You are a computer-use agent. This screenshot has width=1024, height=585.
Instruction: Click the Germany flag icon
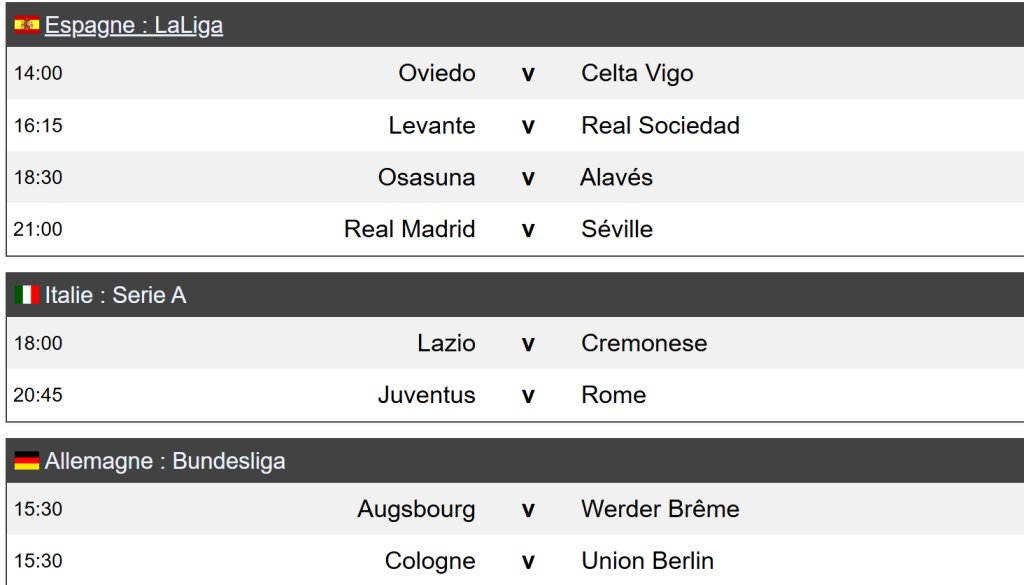coord(27,462)
